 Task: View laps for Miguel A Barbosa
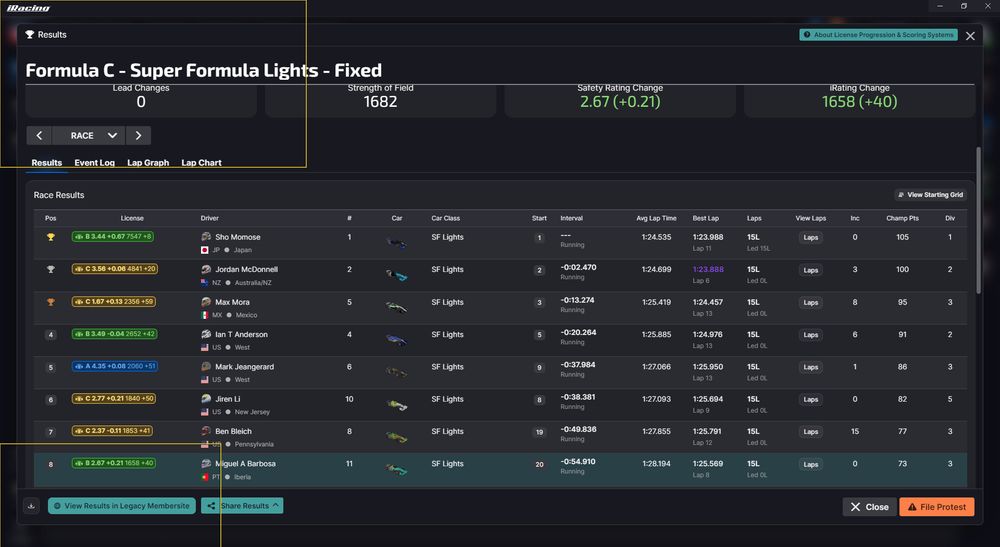coord(811,464)
